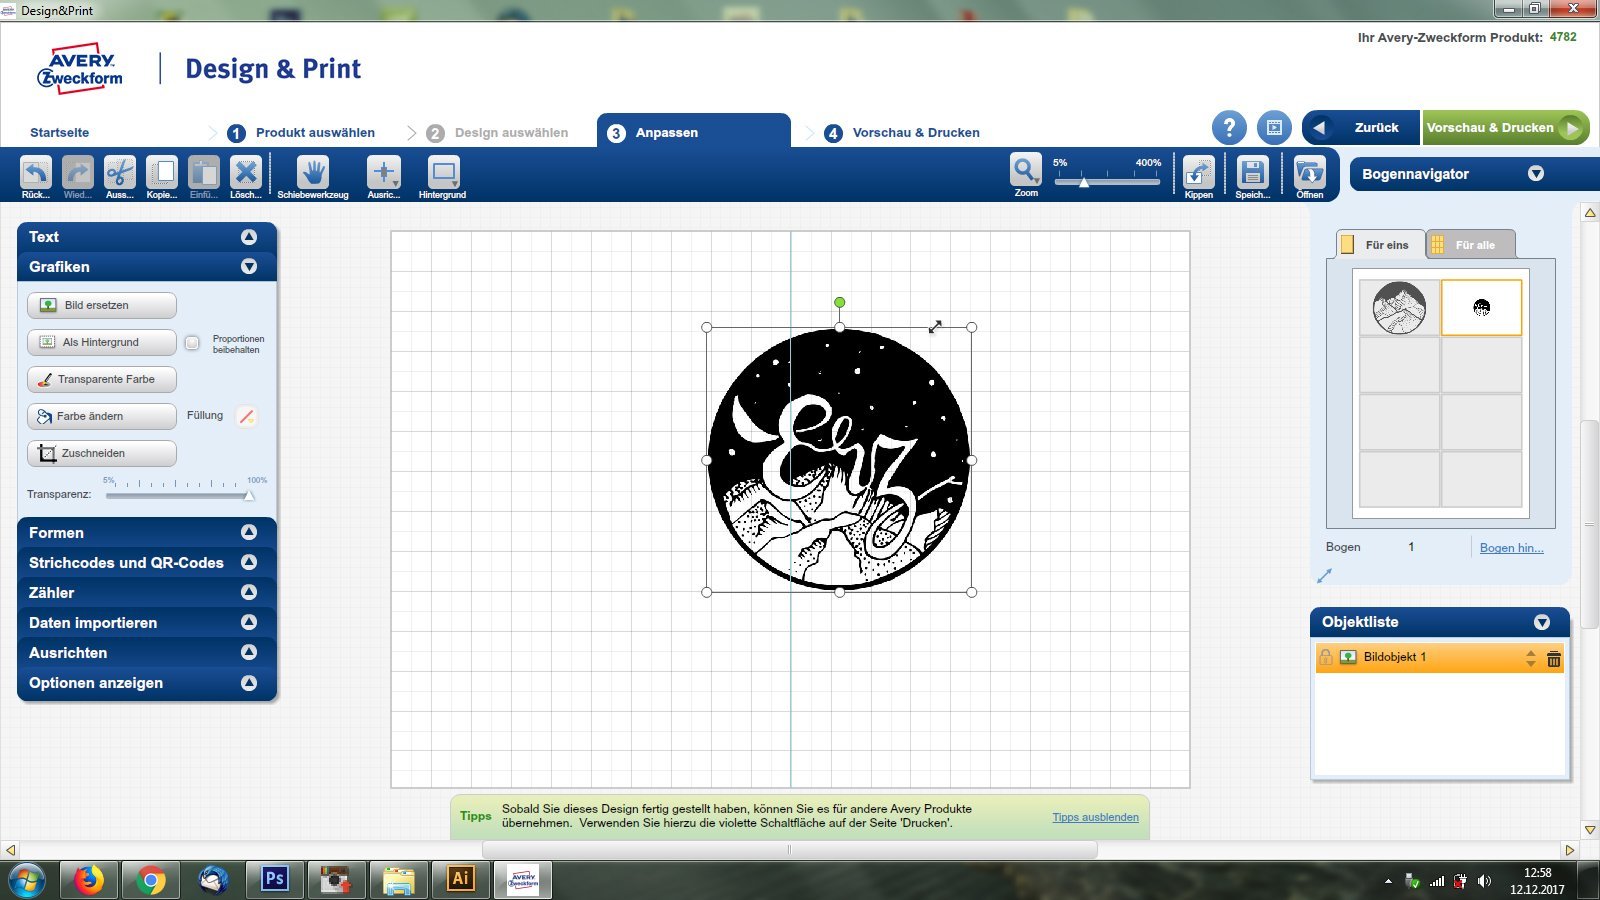This screenshot has width=1600, height=900.
Task: Go to step 4 Vorschau & Drucken
Action: [902, 133]
